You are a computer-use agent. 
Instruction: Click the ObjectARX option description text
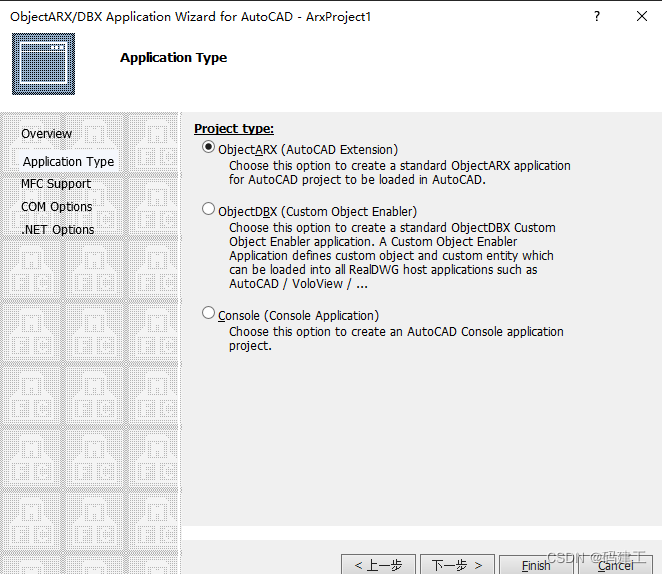(x=399, y=173)
